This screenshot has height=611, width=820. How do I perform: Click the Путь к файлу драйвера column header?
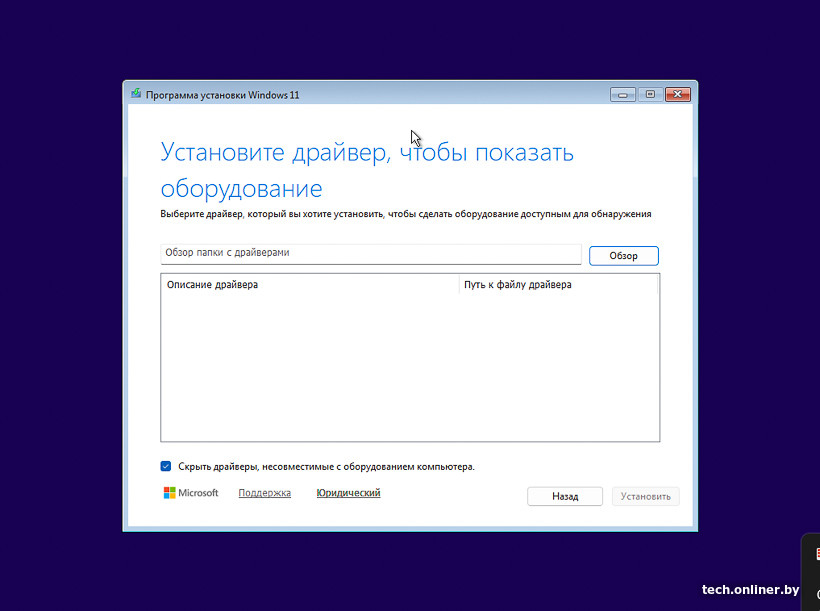[x=559, y=285]
